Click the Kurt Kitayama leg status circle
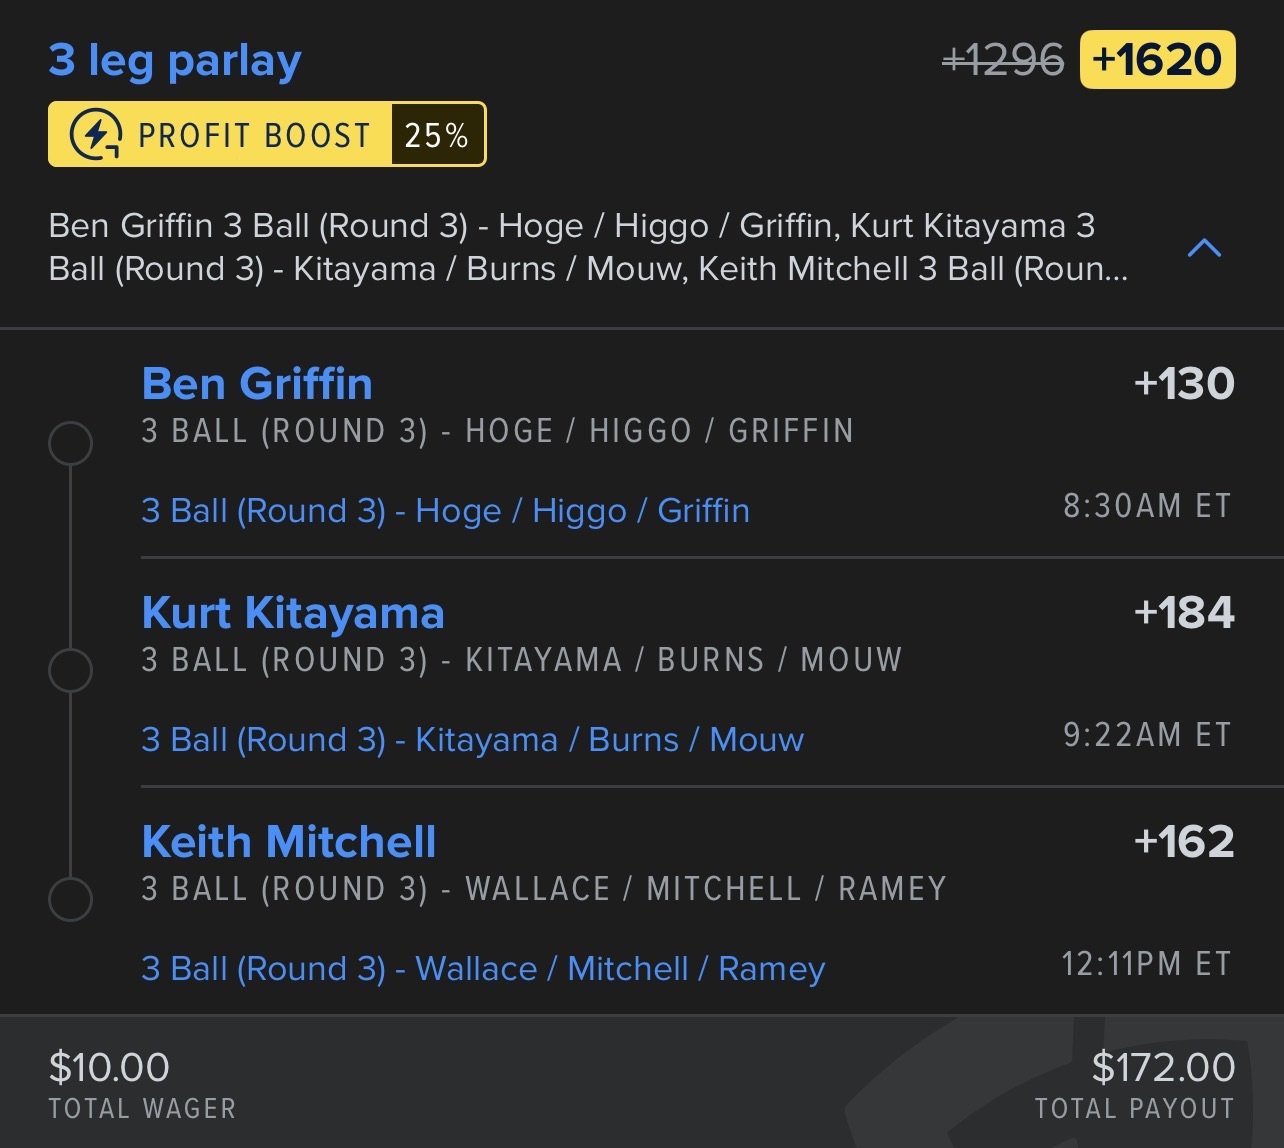1284x1148 pixels. point(71,670)
